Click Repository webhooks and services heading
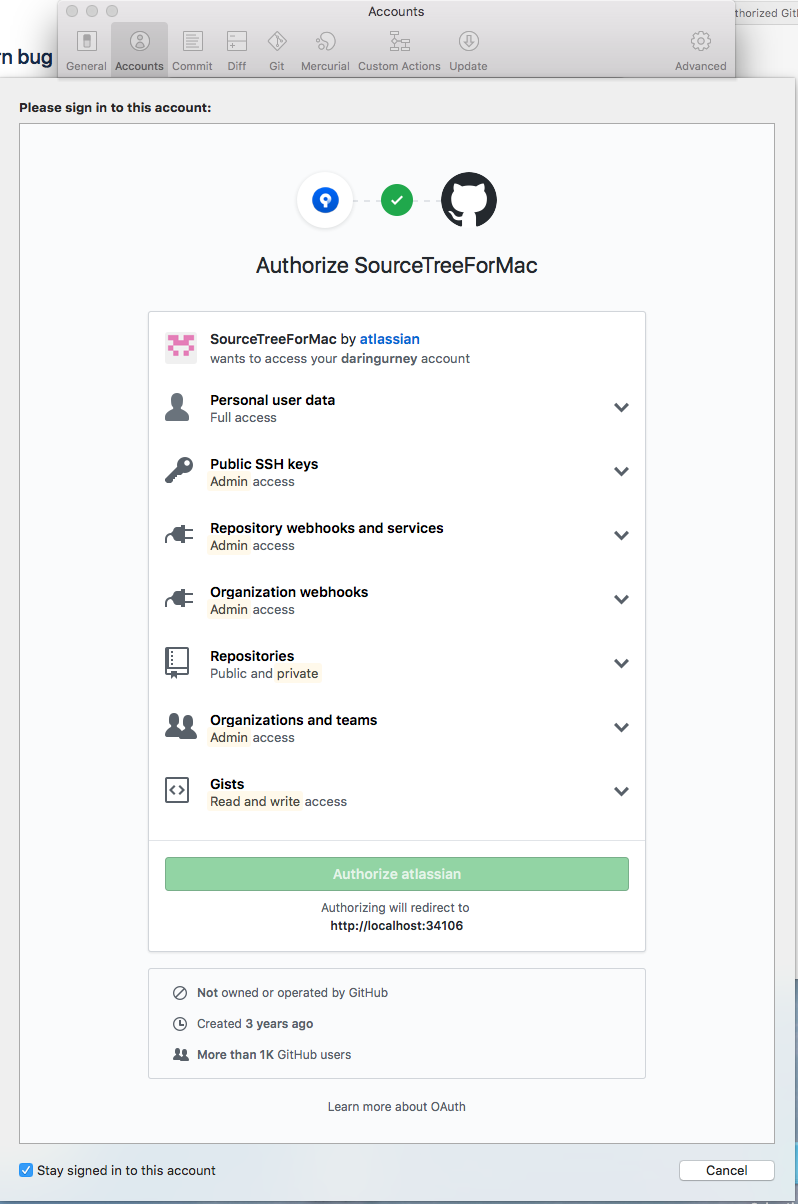 (327, 528)
